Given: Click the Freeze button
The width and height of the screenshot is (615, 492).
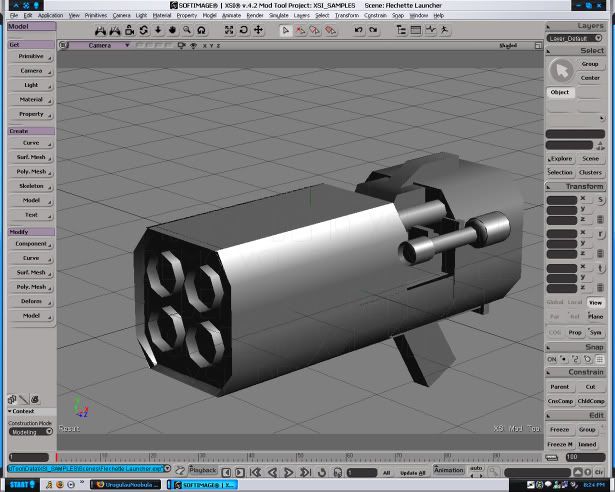Looking at the screenshot, I should coord(560,430).
